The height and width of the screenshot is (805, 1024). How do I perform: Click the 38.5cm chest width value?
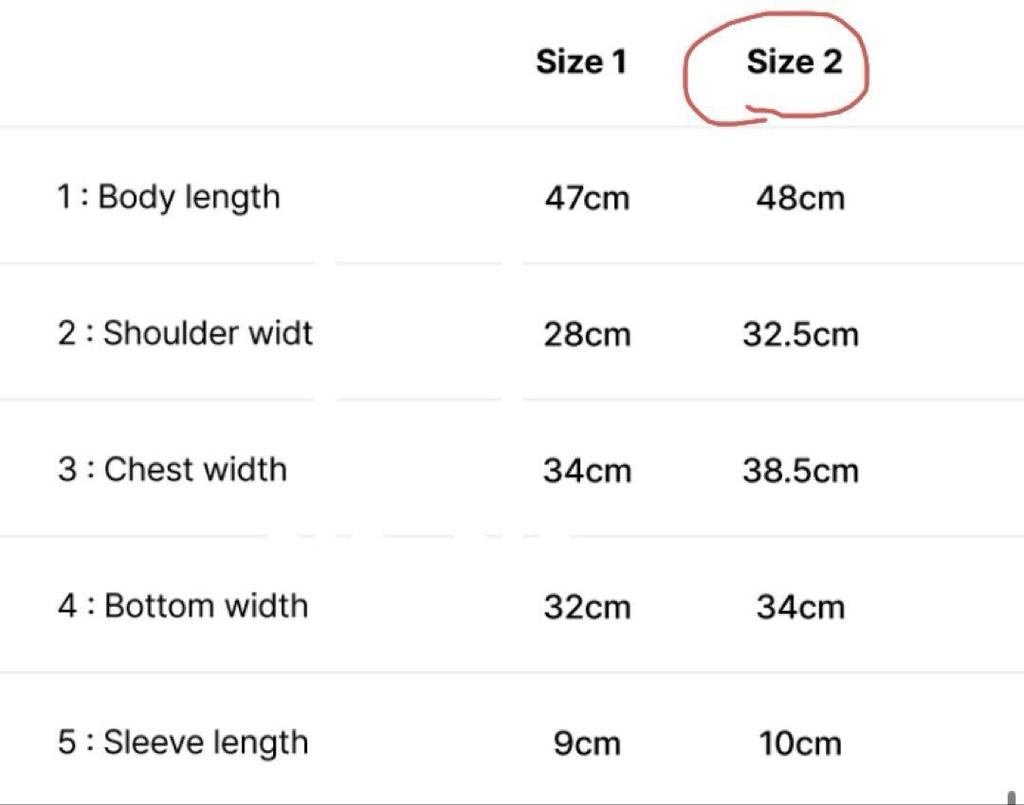(x=800, y=470)
